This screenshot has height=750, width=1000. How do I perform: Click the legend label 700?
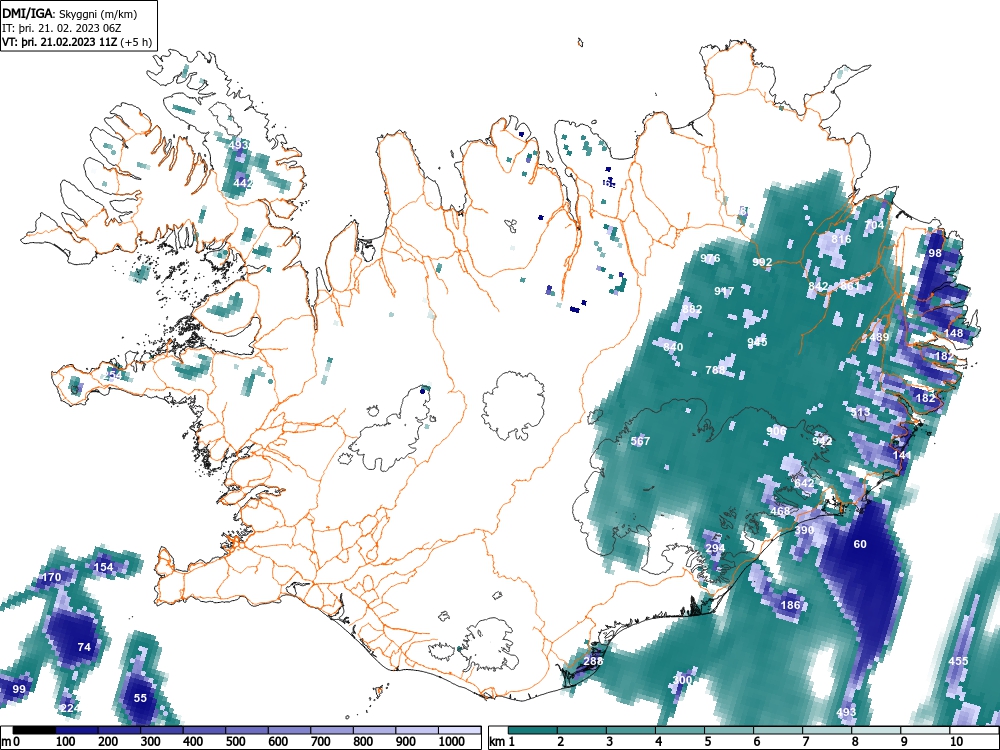321,741
